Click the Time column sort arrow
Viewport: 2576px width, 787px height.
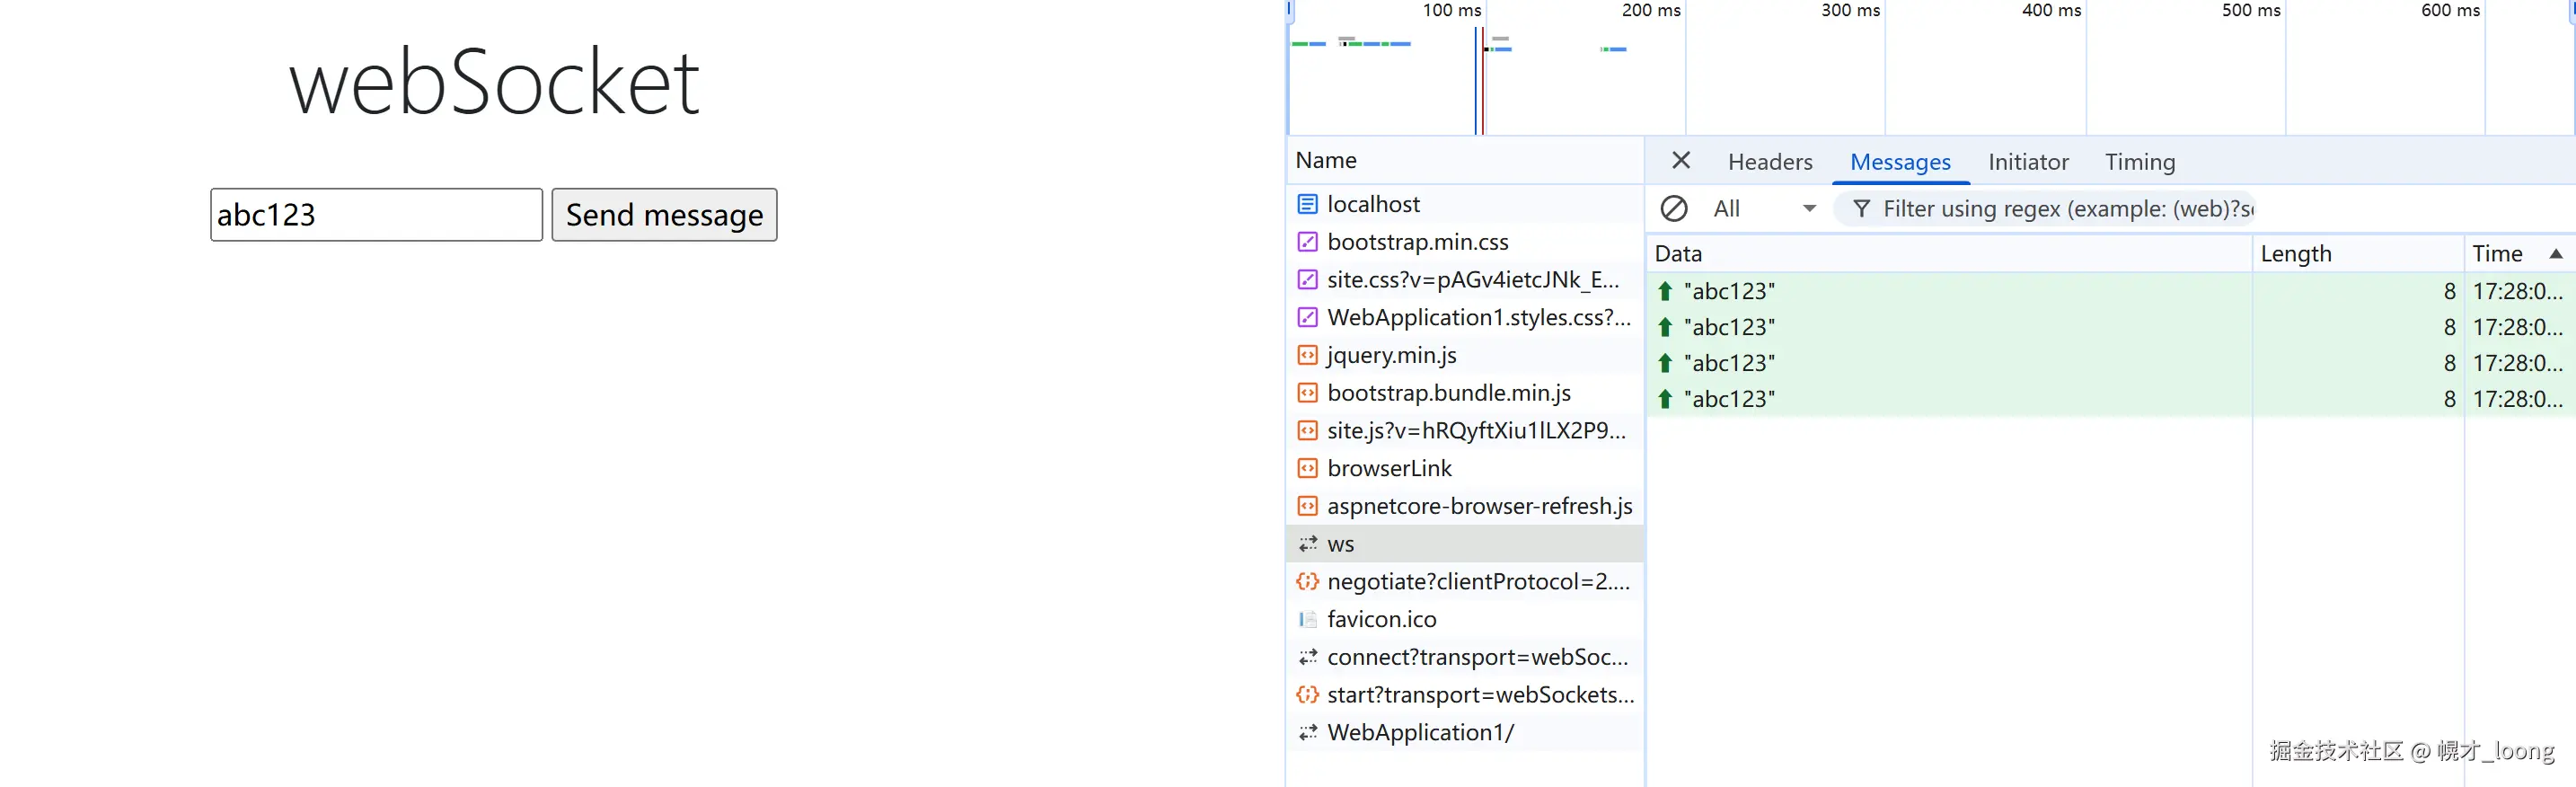(x=2556, y=254)
